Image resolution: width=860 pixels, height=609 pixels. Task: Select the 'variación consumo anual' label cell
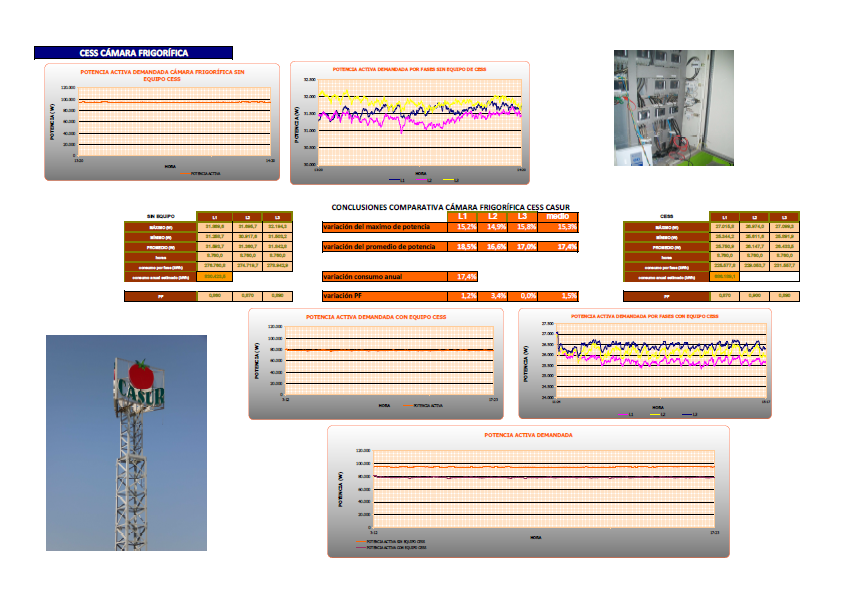click(383, 276)
